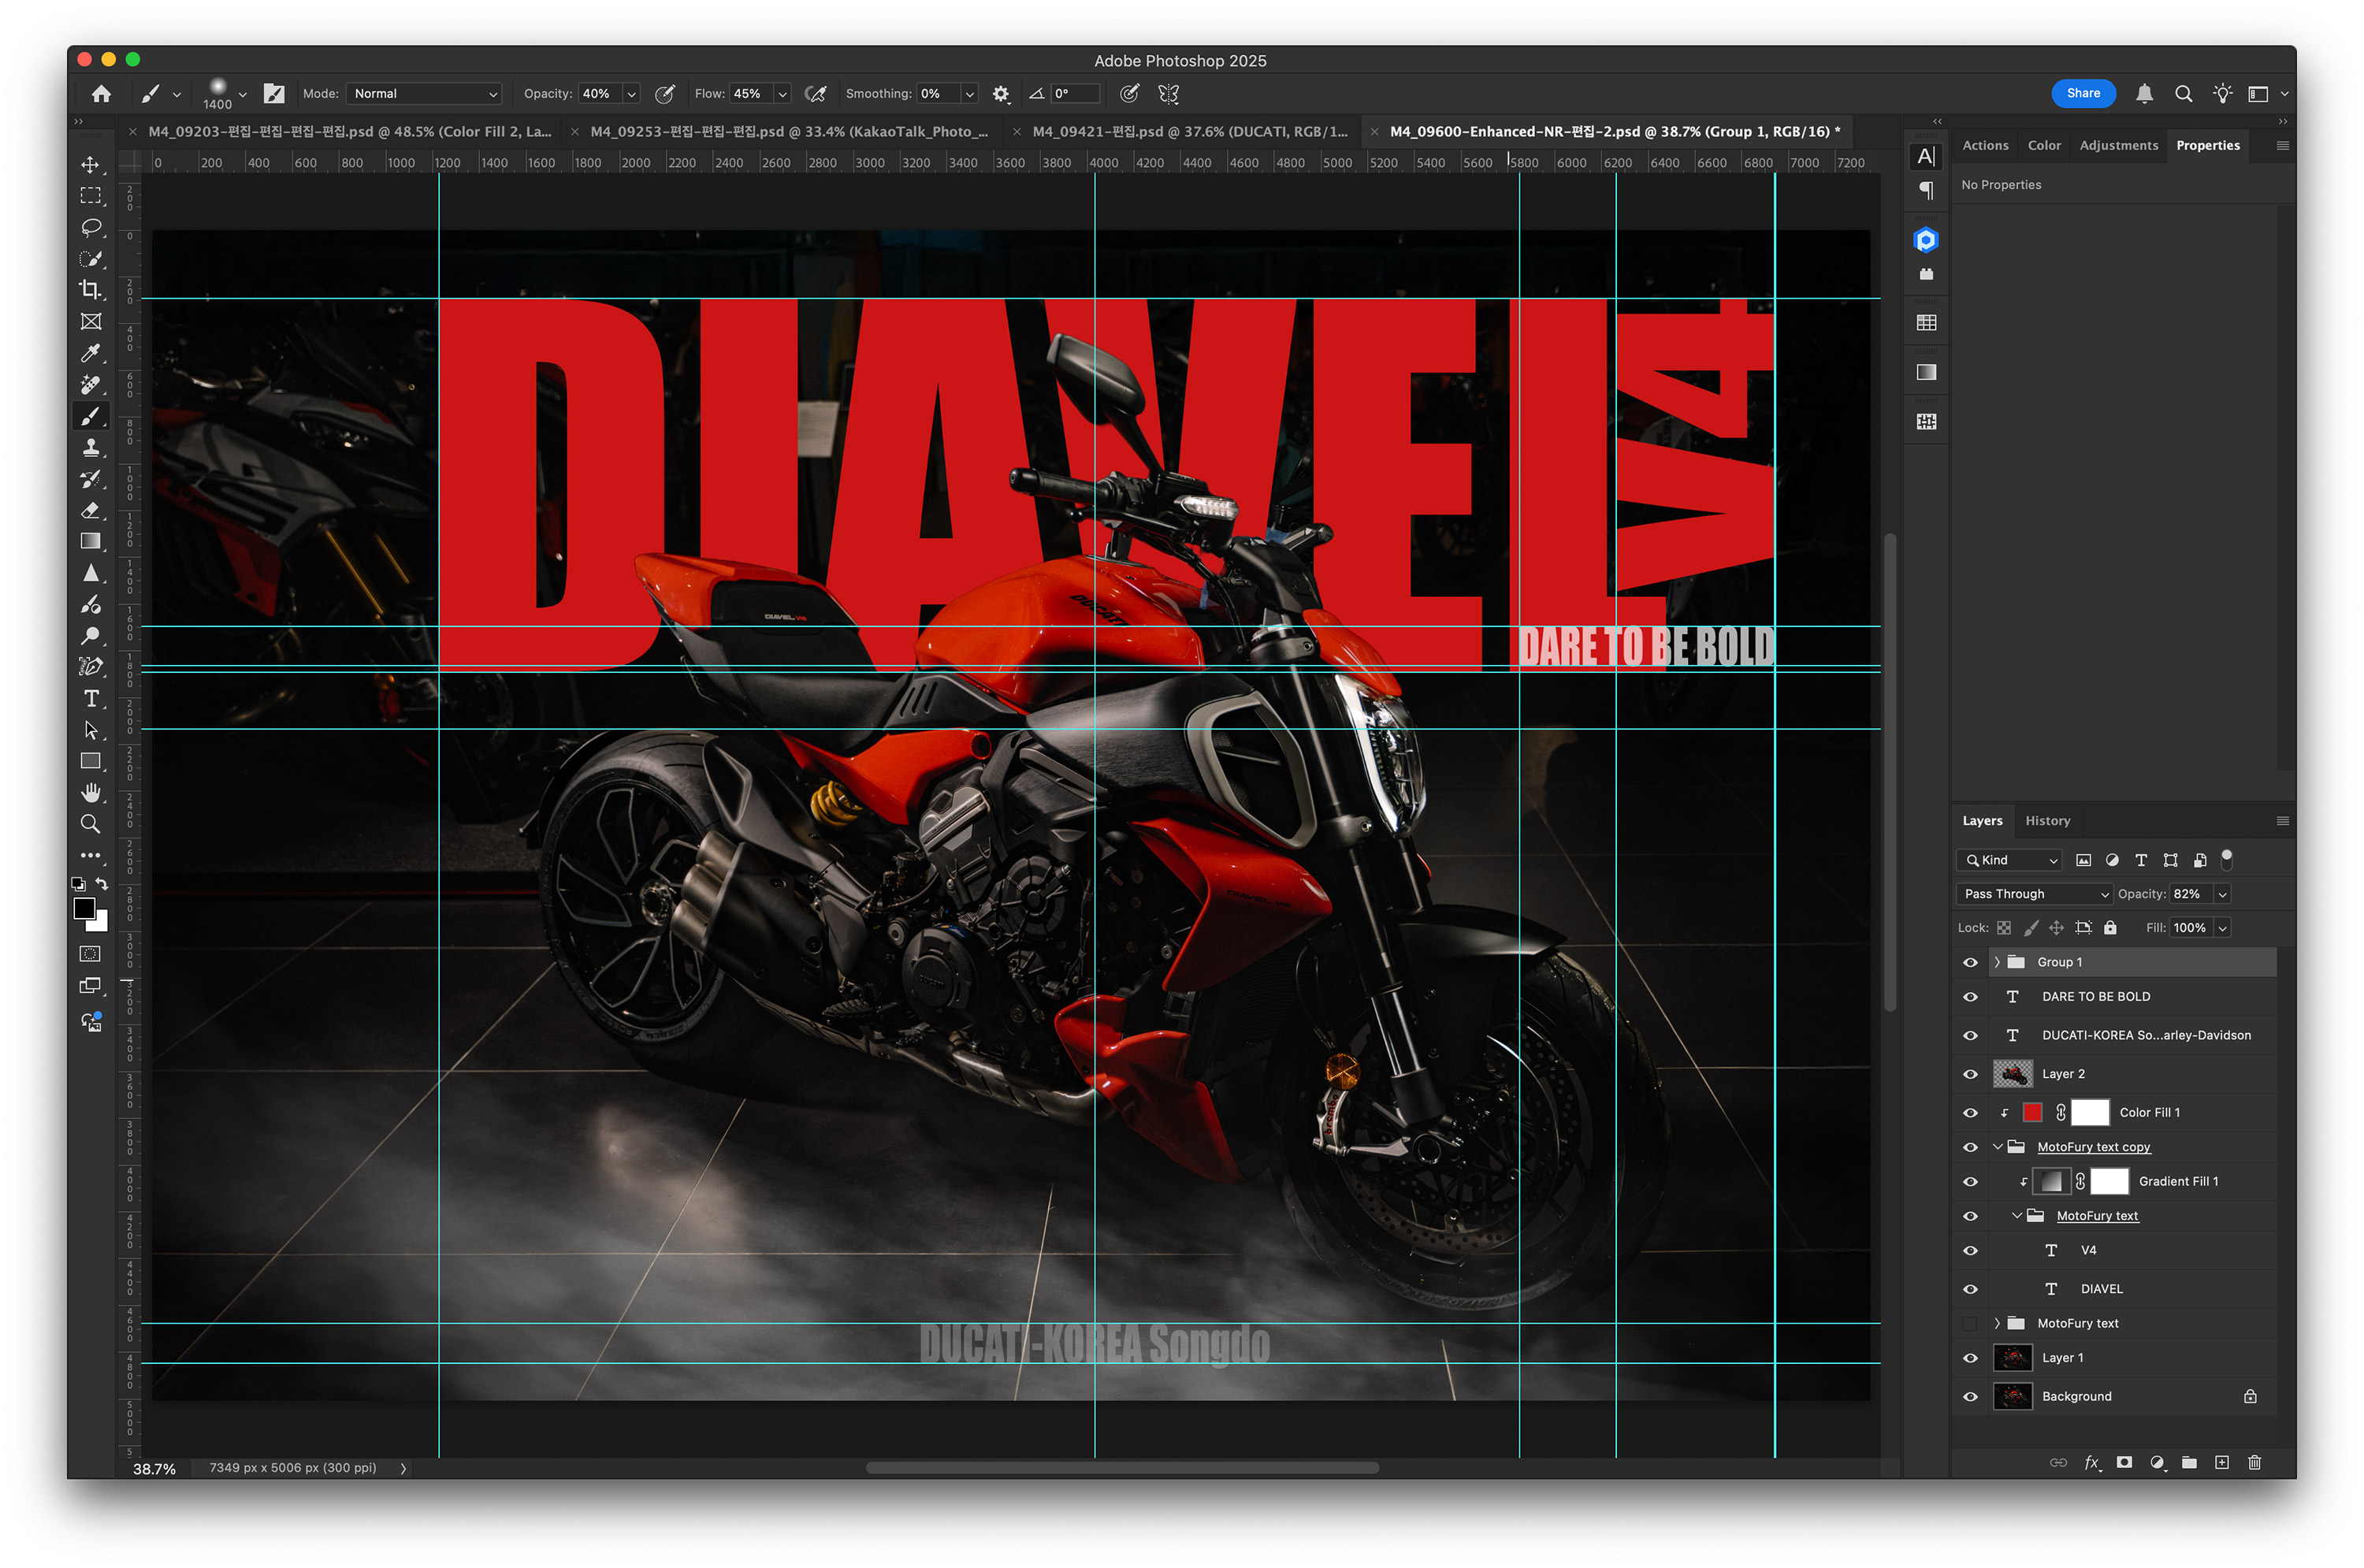
Task: Click the foreground color swatch
Action: pos(85,909)
